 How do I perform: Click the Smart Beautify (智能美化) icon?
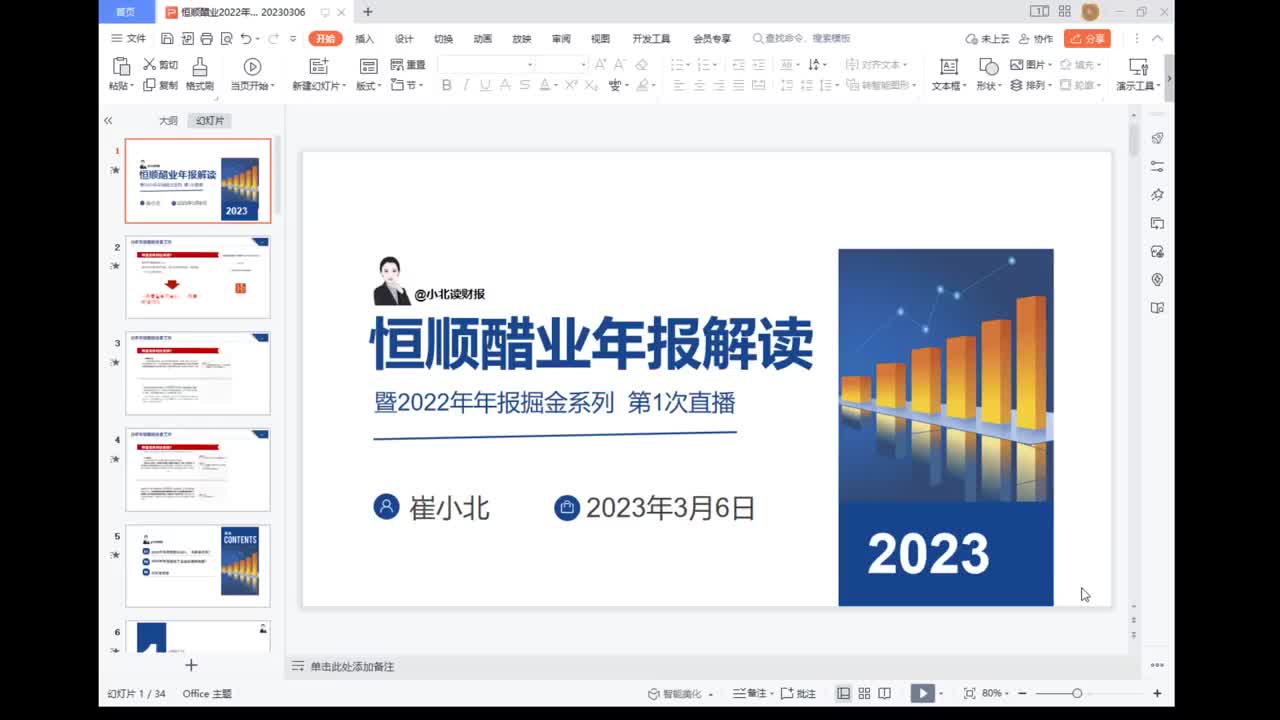(653, 693)
